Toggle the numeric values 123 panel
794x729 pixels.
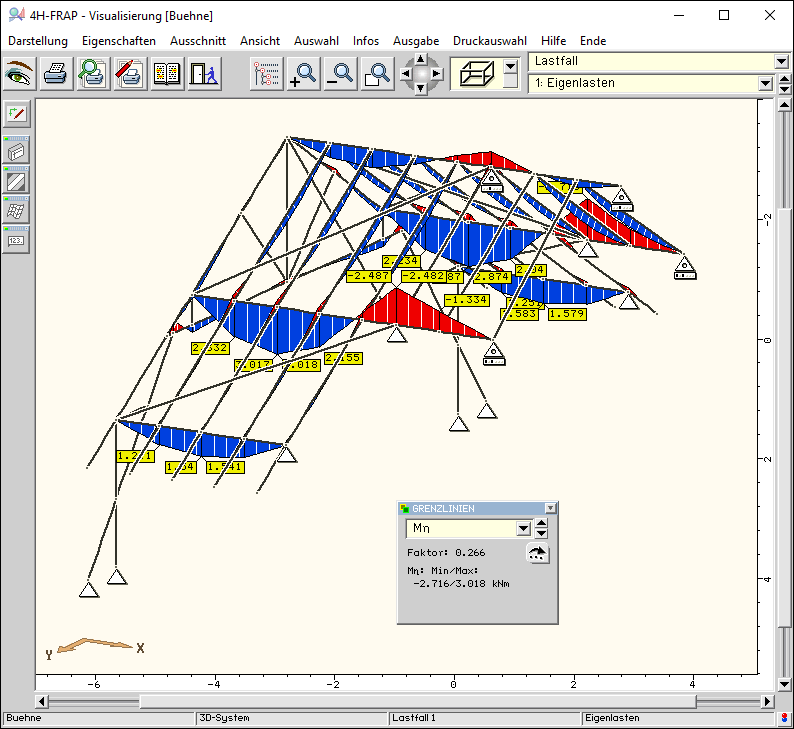[x=17, y=240]
